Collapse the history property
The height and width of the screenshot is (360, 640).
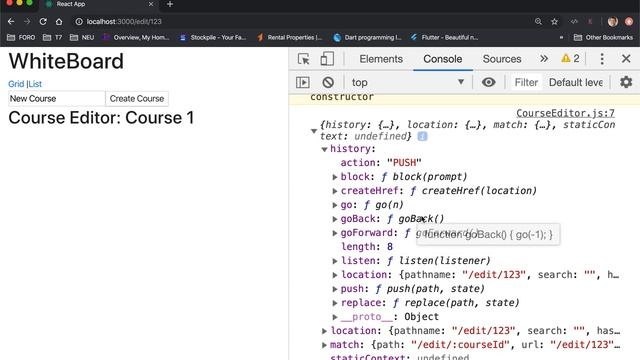(x=324, y=149)
